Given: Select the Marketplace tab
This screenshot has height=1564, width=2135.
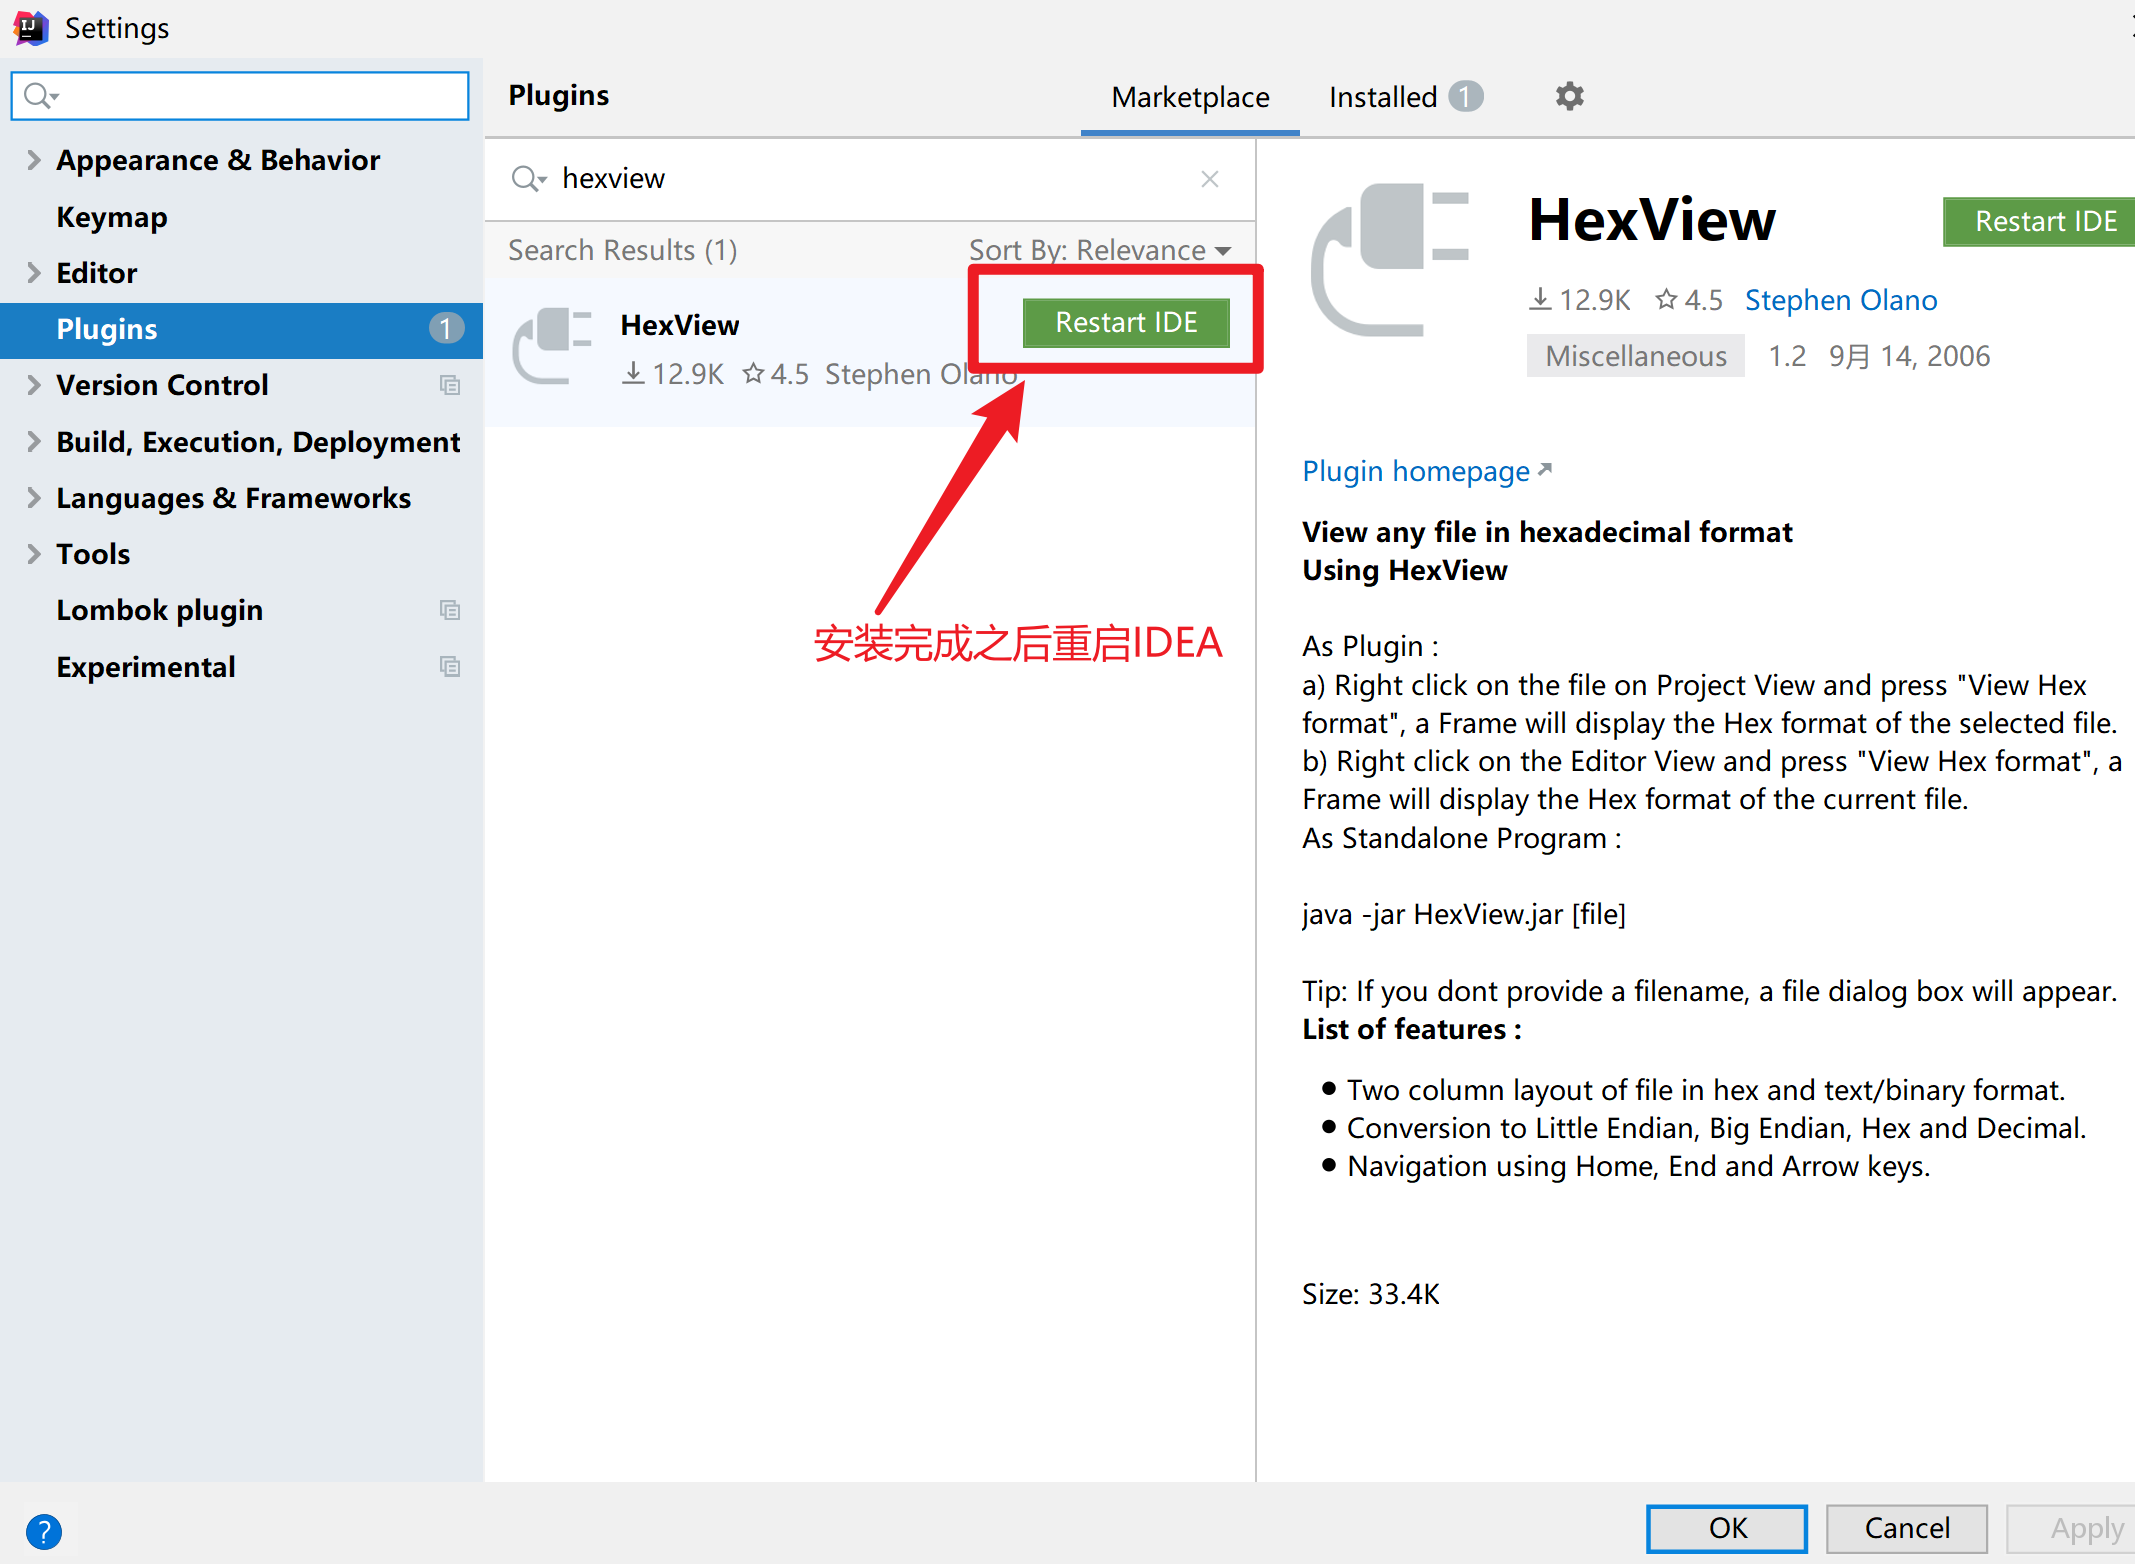Looking at the screenshot, I should [1190, 96].
